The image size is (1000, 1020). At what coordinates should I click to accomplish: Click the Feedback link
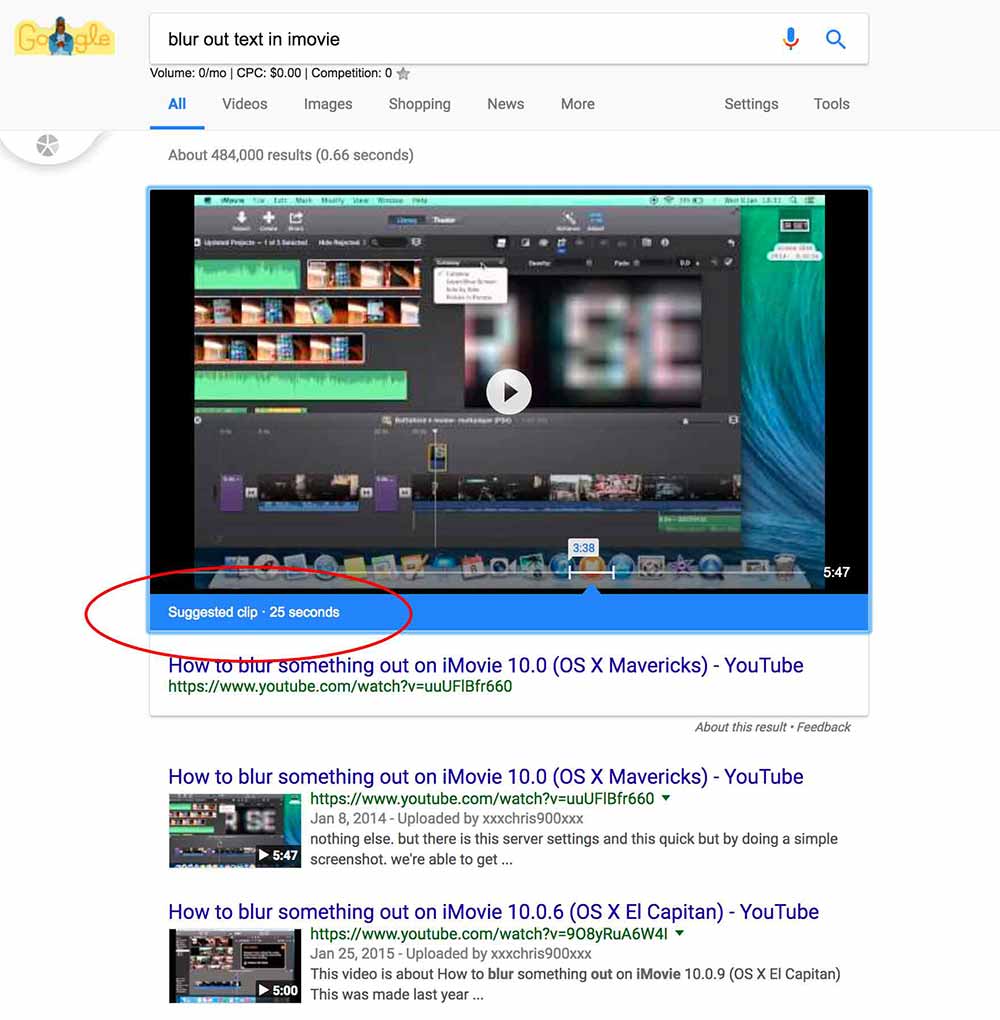pos(824,727)
